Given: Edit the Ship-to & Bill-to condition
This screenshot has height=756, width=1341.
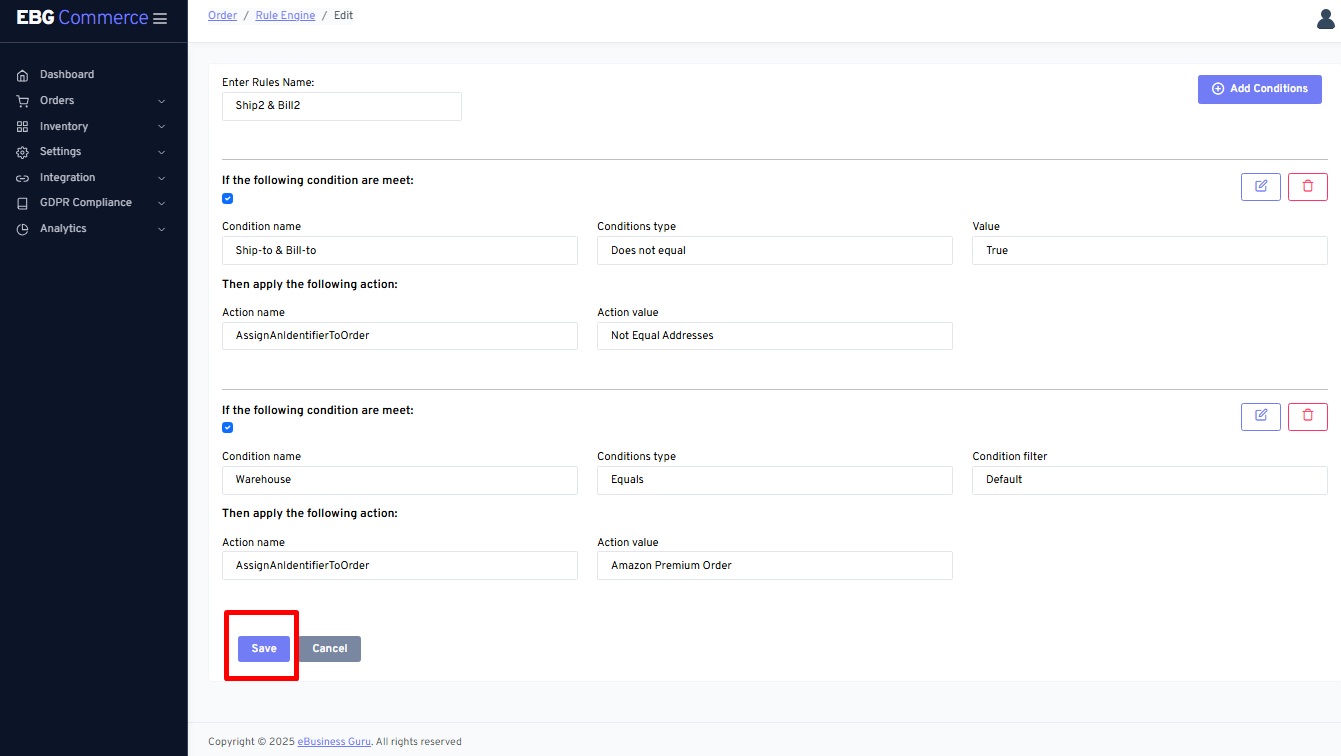Looking at the screenshot, I should point(1260,187).
